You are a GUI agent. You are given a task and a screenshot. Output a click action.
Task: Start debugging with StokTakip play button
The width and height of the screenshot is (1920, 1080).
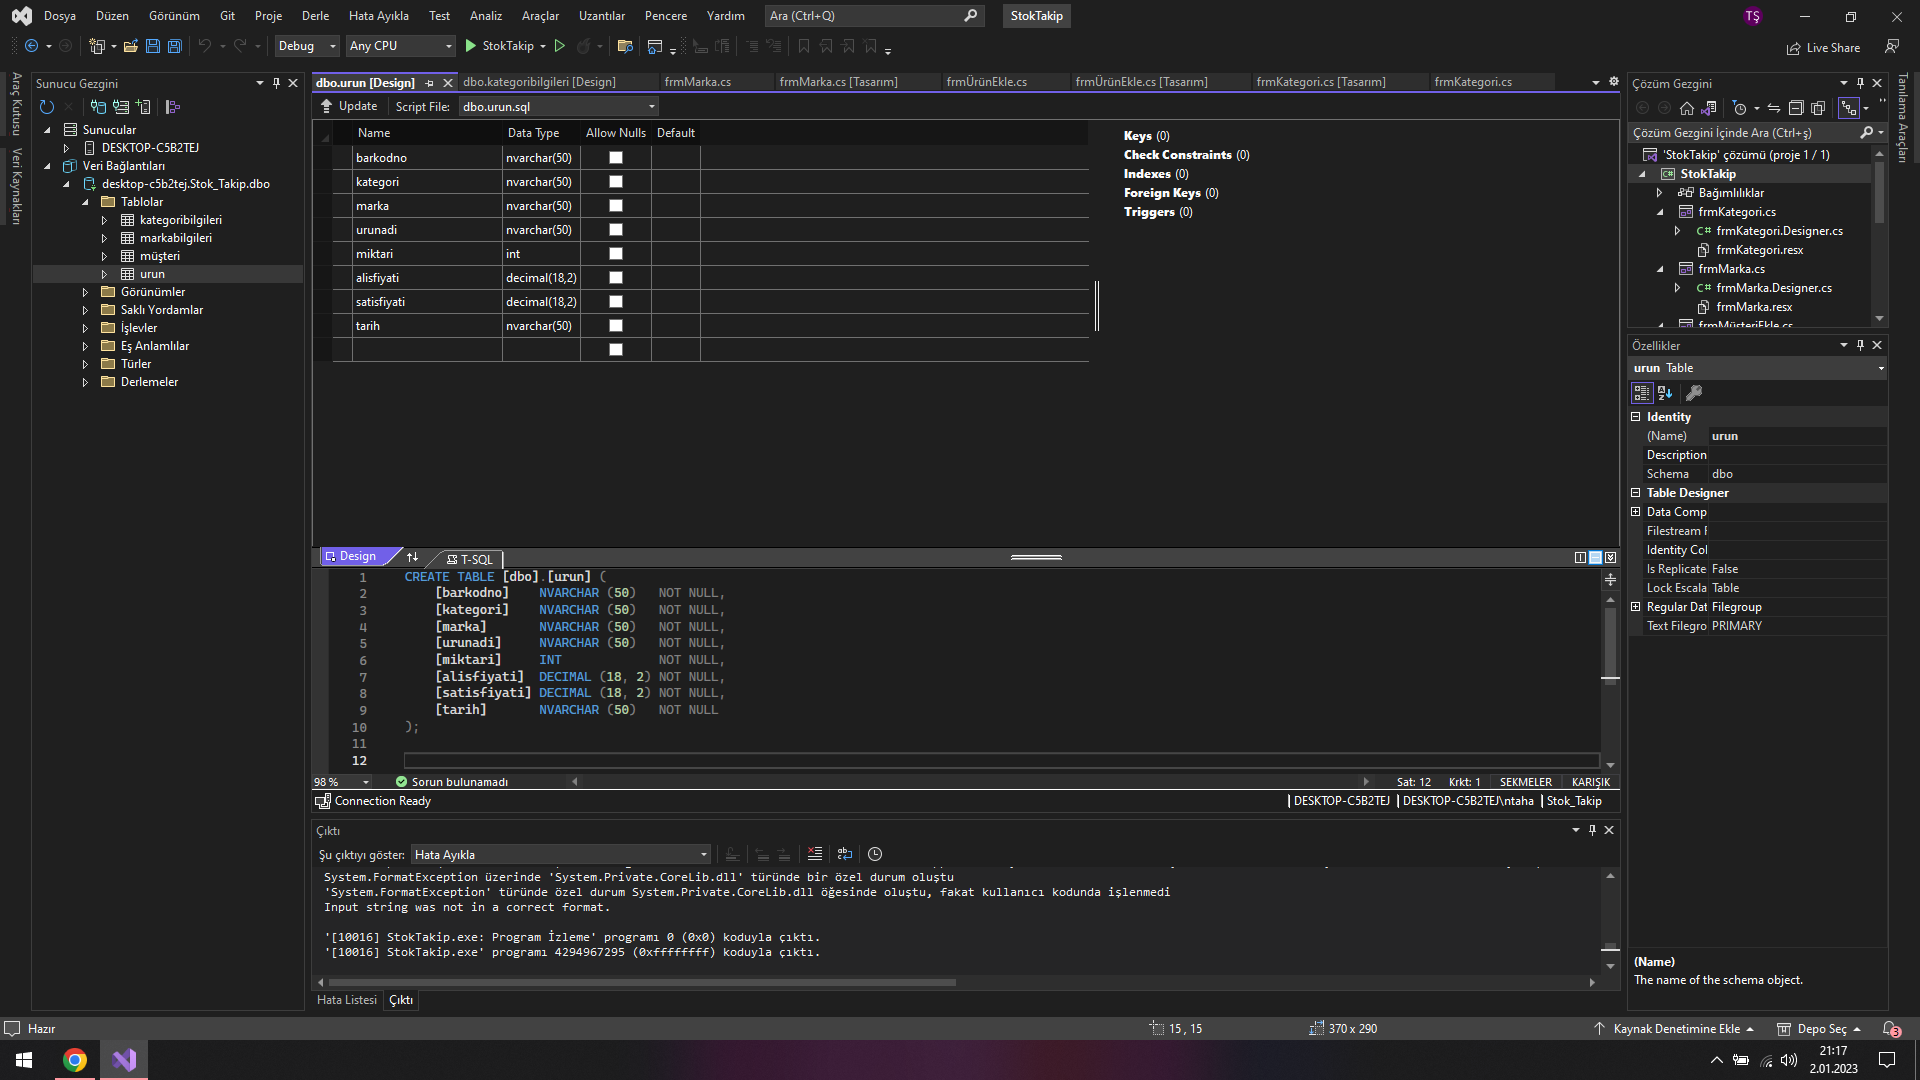(471, 46)
